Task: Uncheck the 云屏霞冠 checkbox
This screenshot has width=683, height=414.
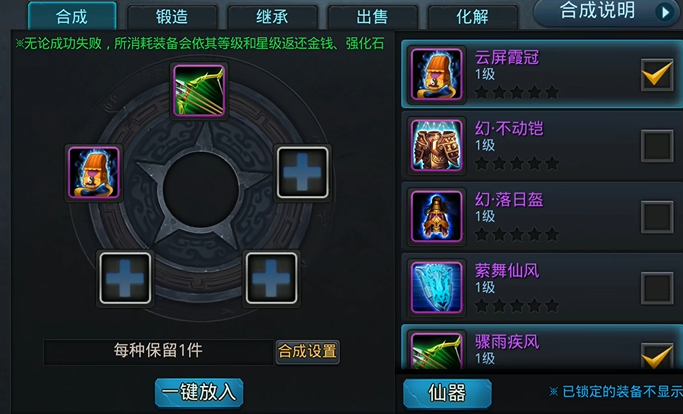Action: click(657, 75)
